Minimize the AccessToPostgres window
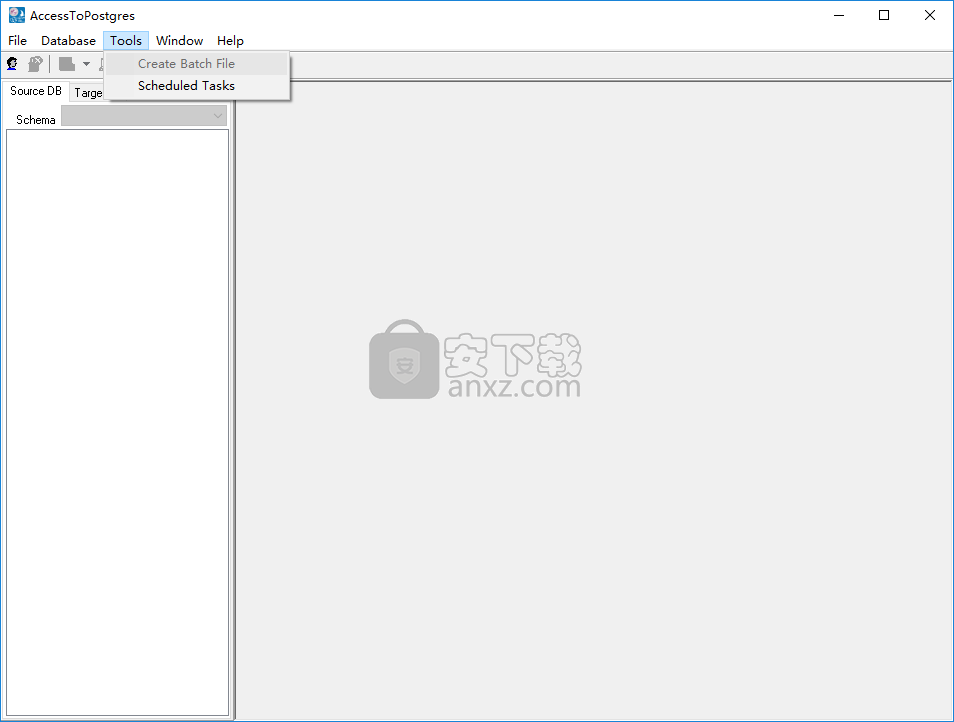 point(839,15)
